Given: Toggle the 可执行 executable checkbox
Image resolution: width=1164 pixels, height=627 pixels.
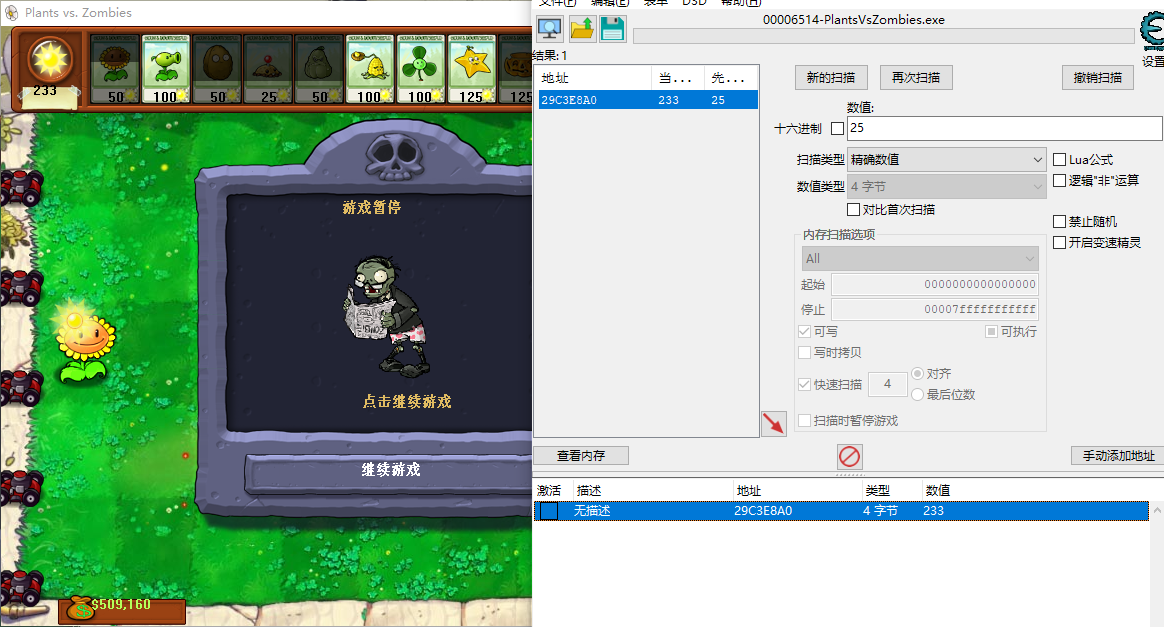Looking at the screenshot, I should (x=991, y=332).
